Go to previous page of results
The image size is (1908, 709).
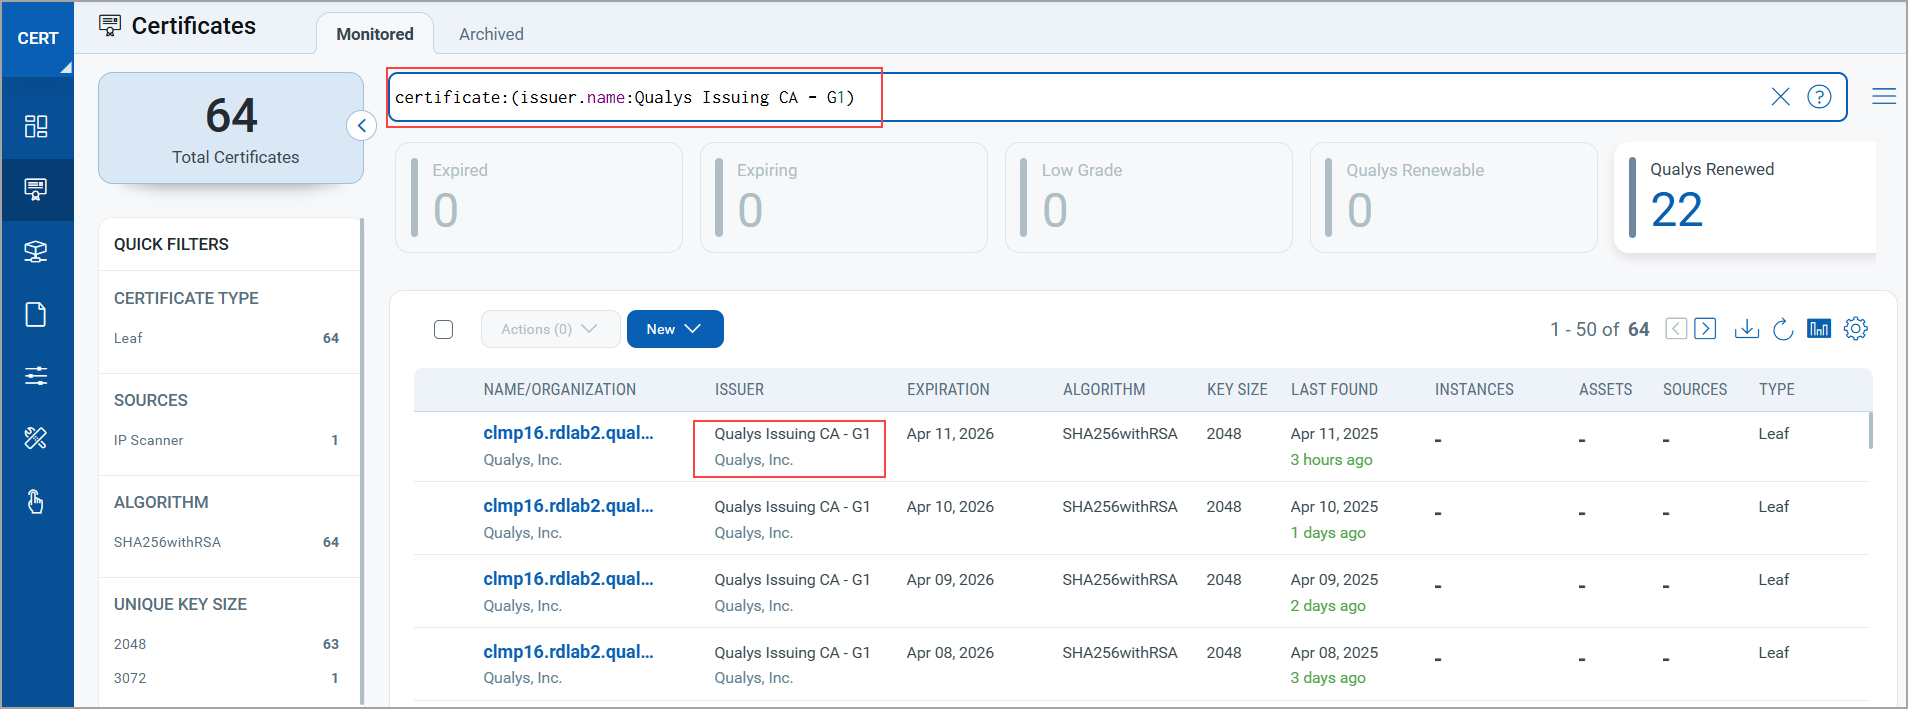(x=1676, y=329)
